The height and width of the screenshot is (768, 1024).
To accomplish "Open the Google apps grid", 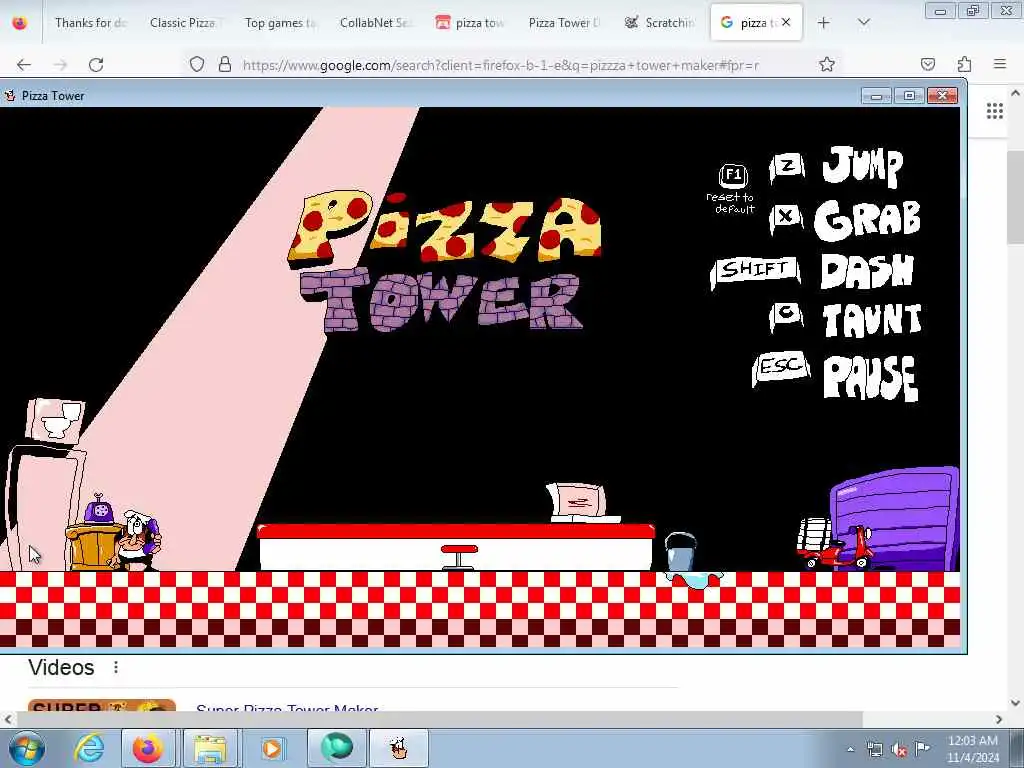I will click(x=995, y=111).
